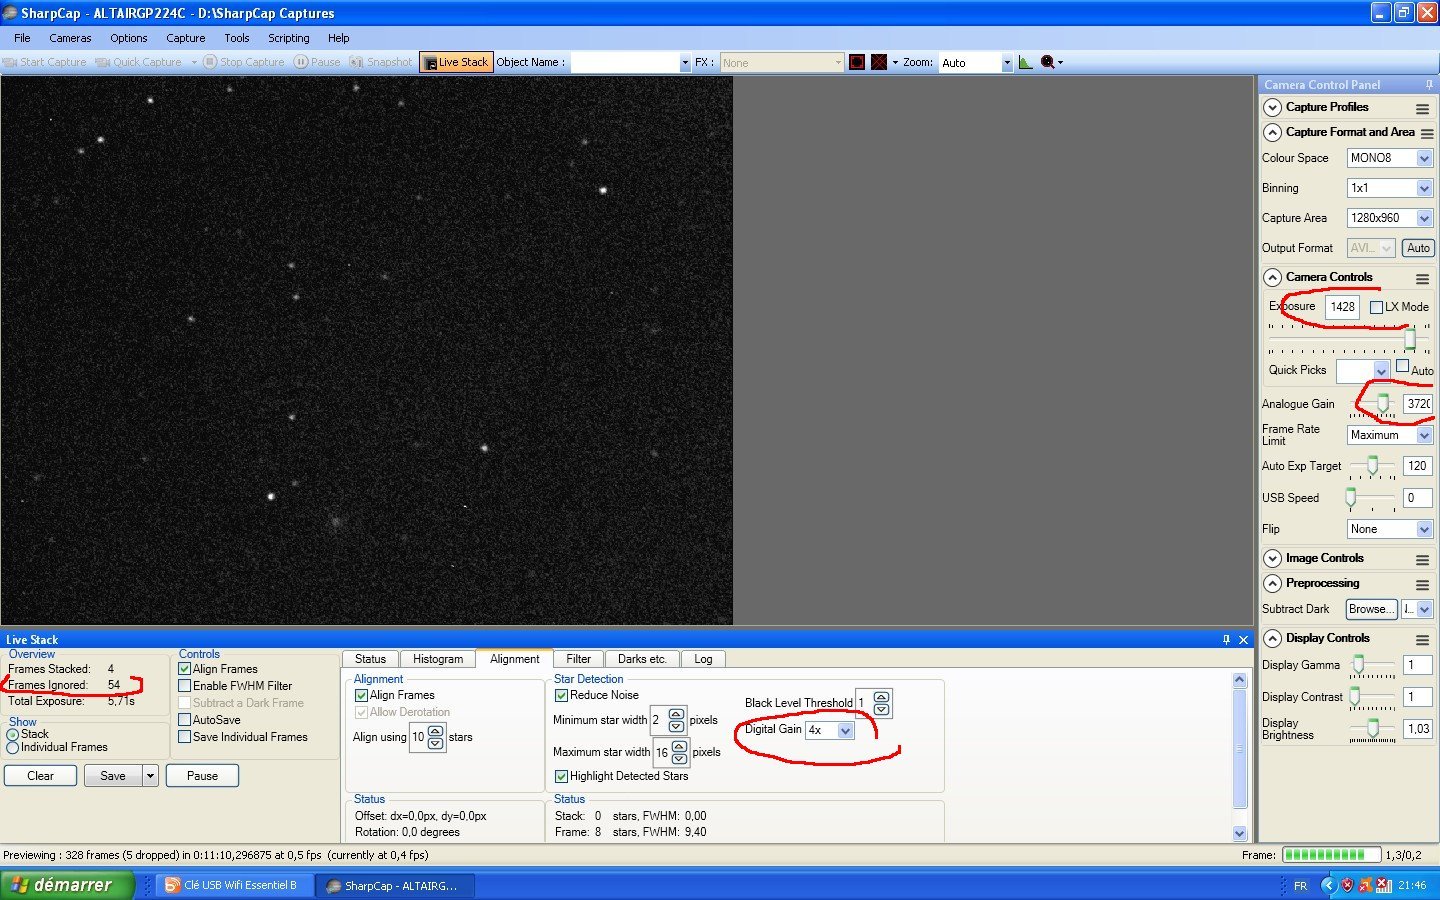This screenshot has height=900, width=1440.
Task: Pin the Live Stack panel
Action: click(x=1226, y=639)
